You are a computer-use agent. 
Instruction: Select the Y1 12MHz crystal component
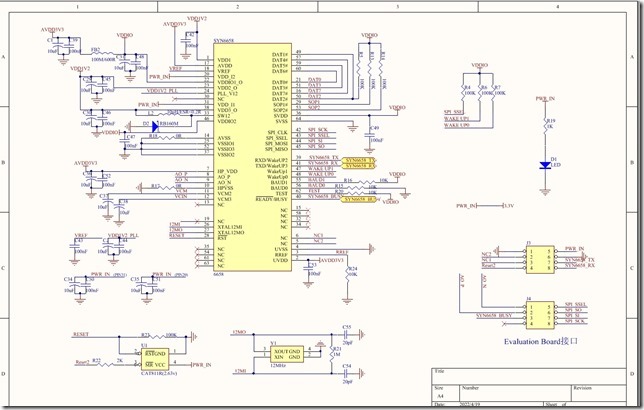point(287,355)
